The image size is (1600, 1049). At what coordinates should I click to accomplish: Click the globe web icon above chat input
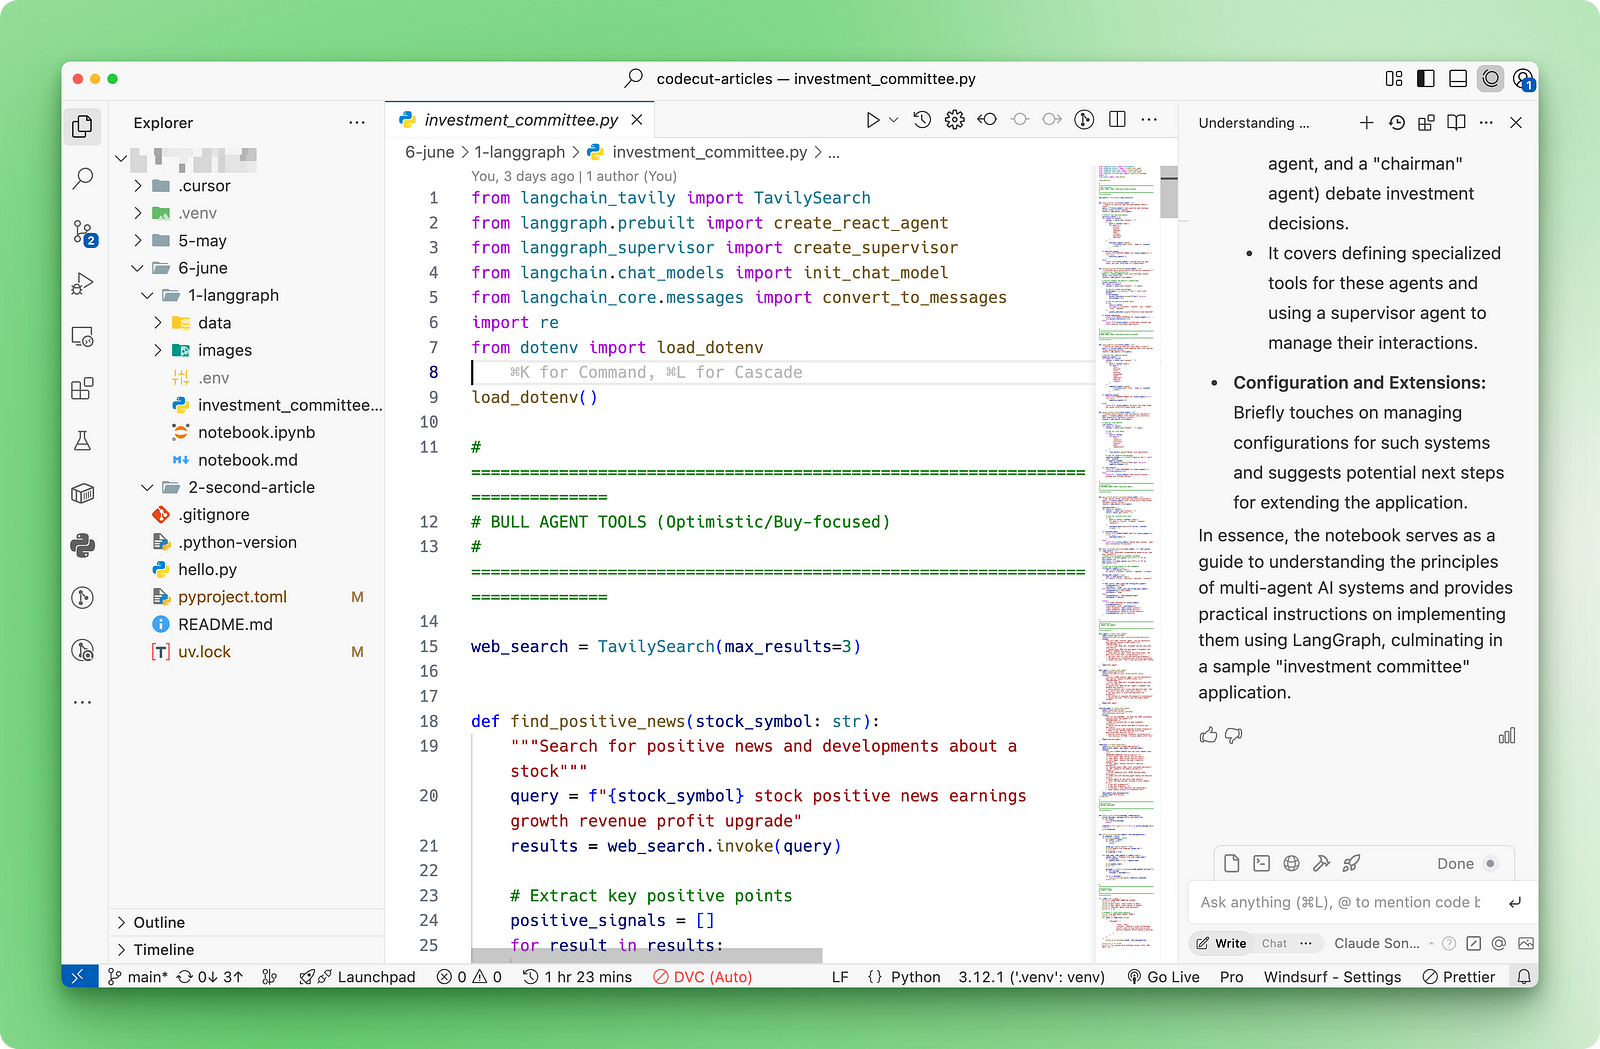pyautogui.click(x=1292, y=863)
